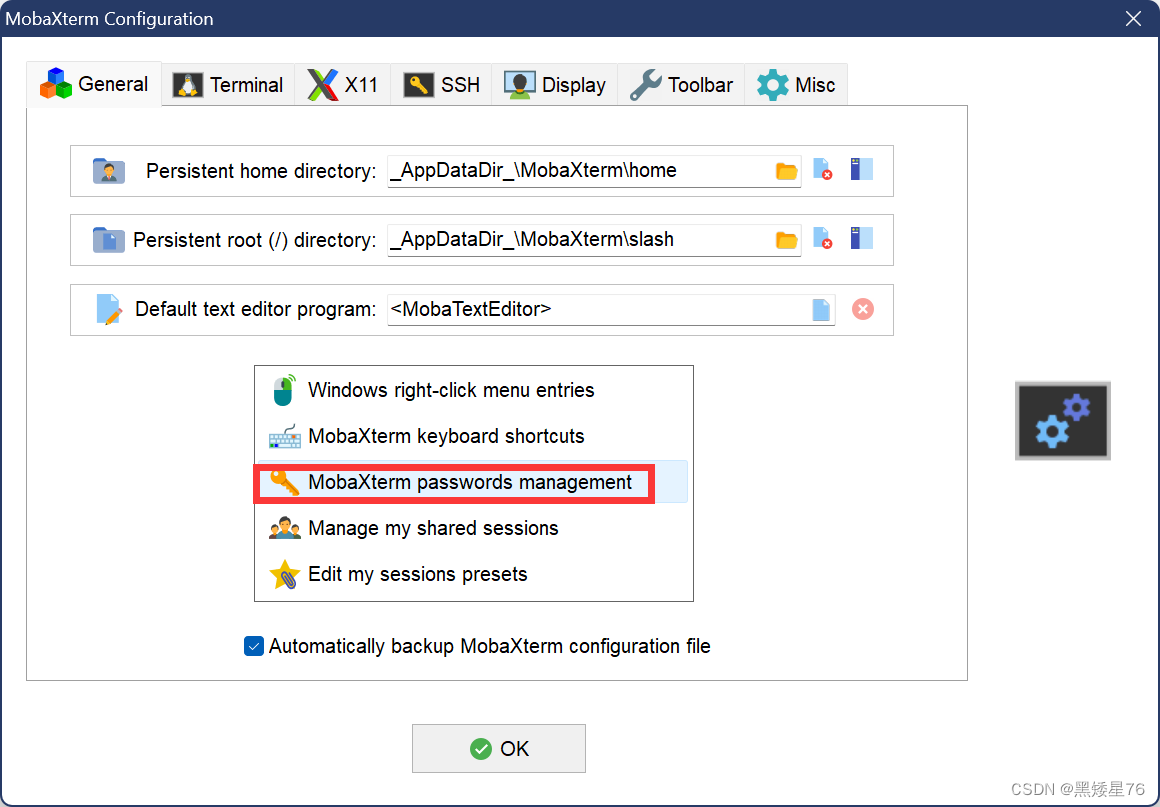Image resolution: width=1160 pixels, height=807 pixels.
Task: Click the gears settings image
Action: click(1062, 421)
